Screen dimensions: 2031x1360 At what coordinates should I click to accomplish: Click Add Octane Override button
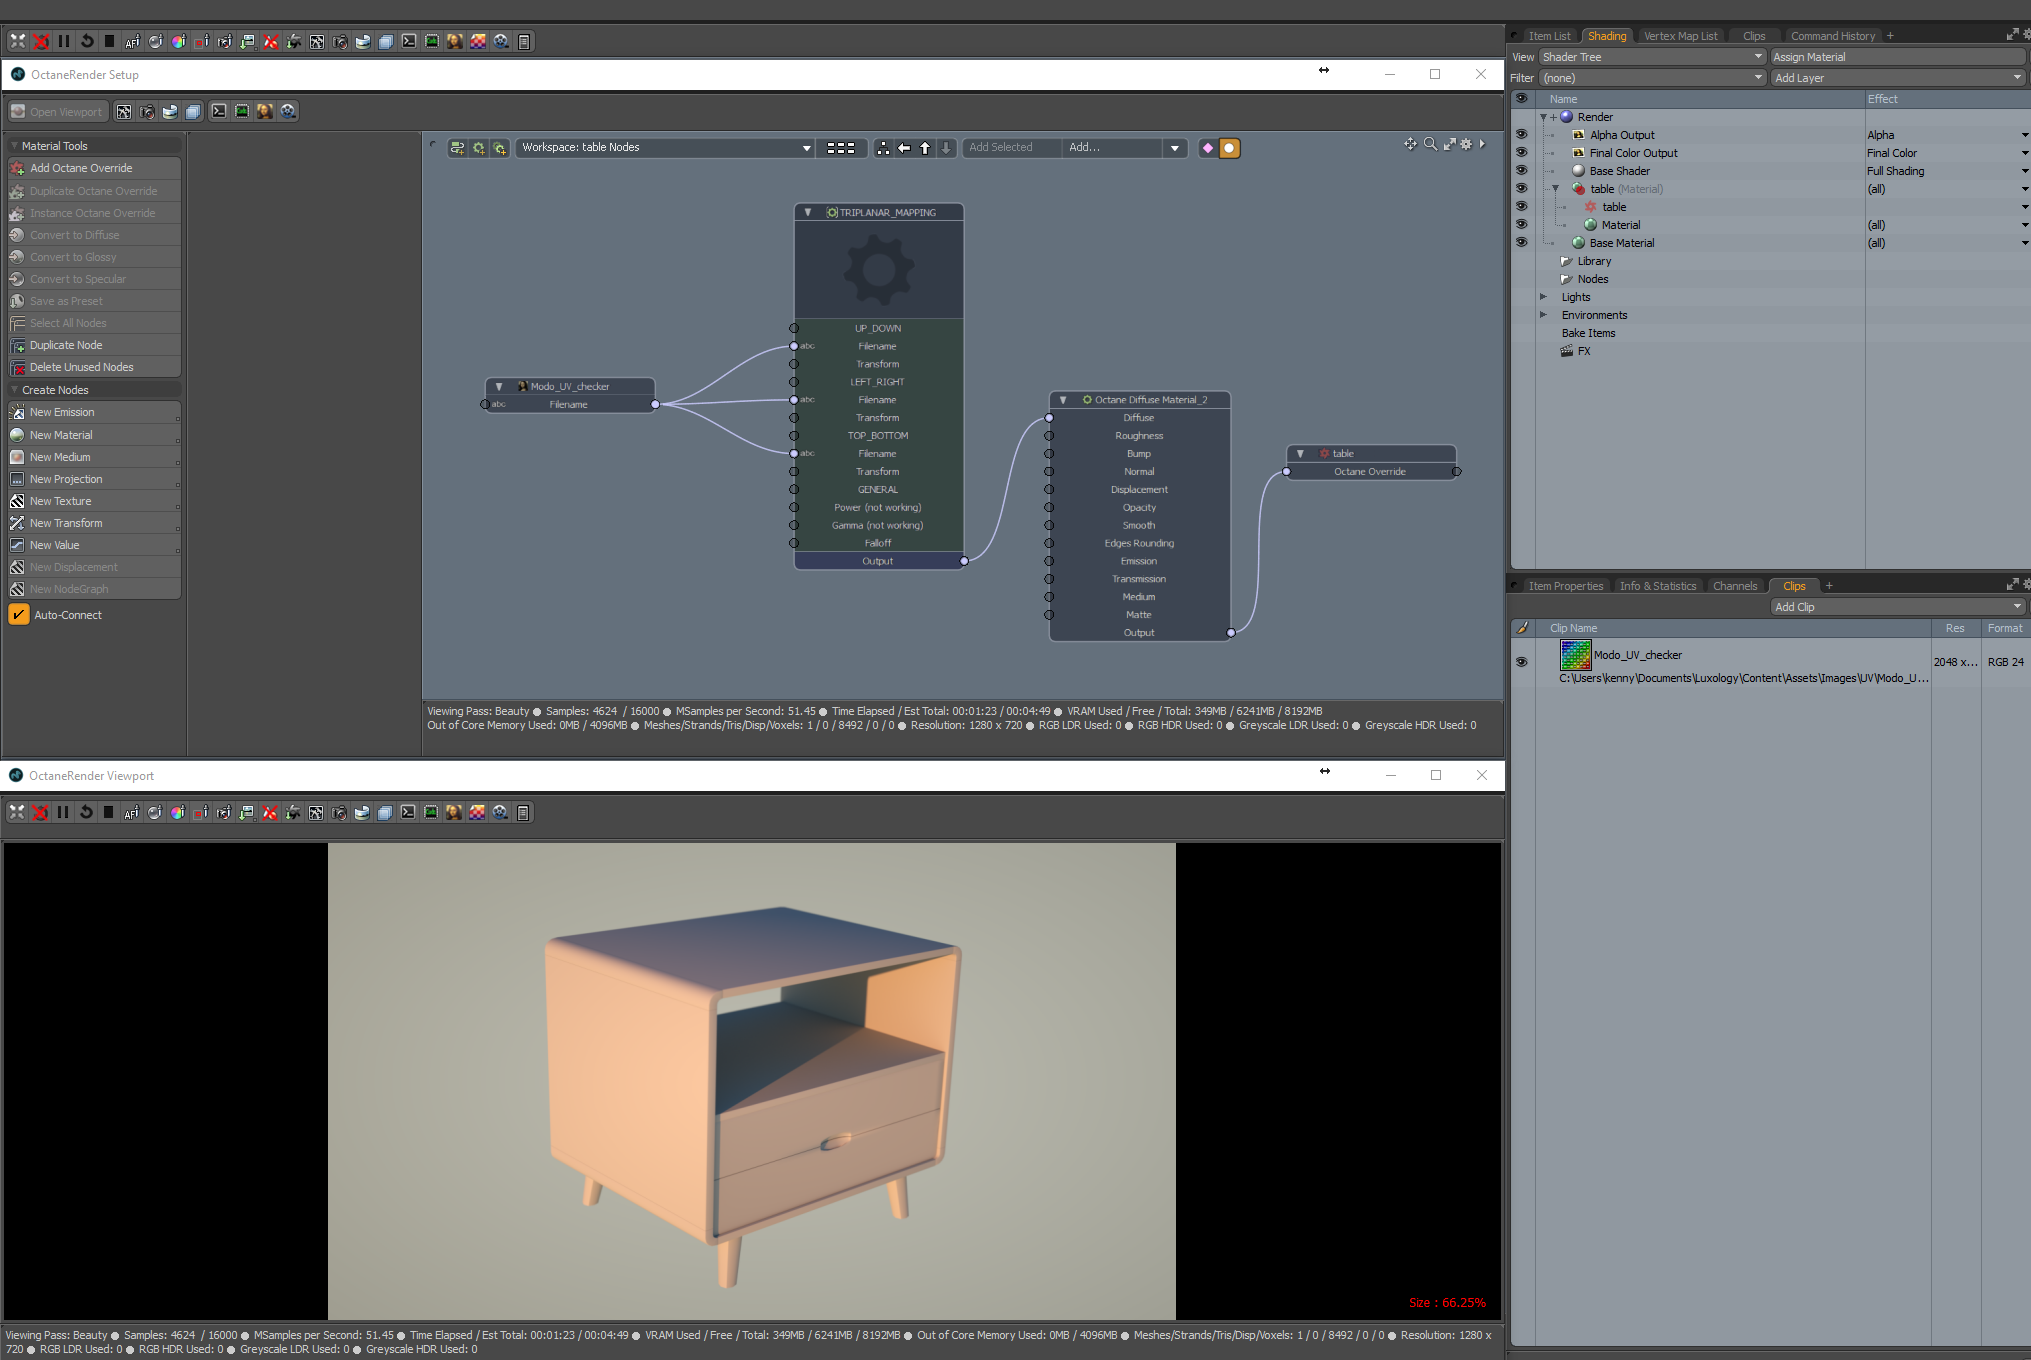pyautogui.click(x=94, y=168)
